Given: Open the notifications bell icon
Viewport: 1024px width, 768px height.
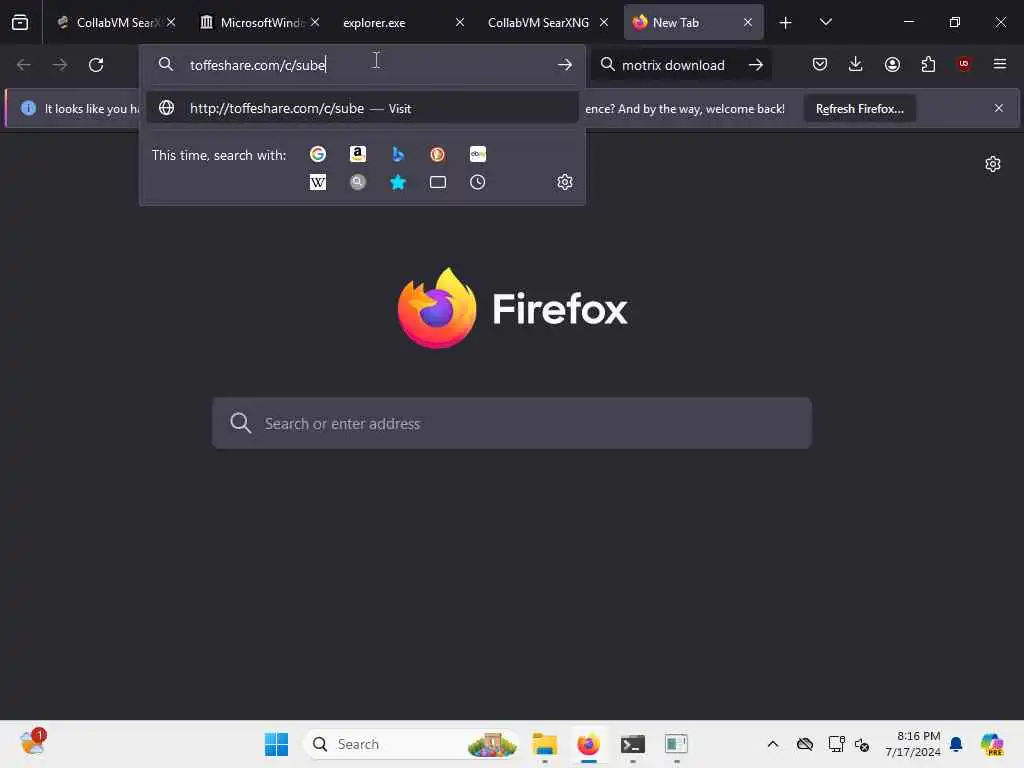Looking at the screenshot, I should [x=956, y=744].
